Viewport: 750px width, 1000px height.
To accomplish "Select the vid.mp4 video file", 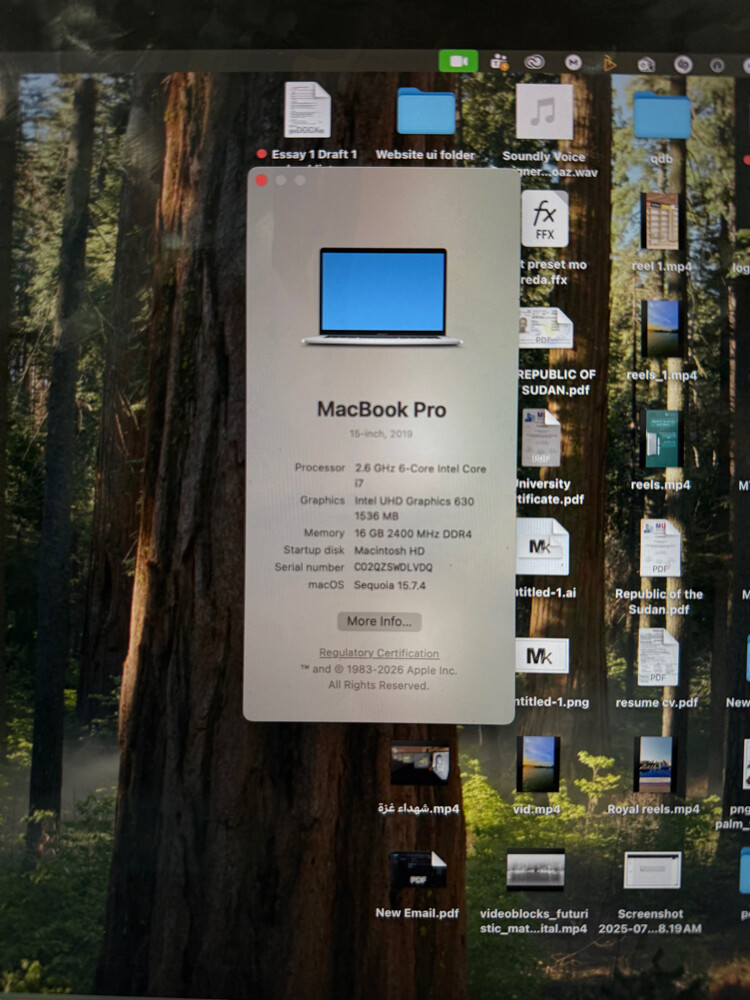I will tap(538, 764).
